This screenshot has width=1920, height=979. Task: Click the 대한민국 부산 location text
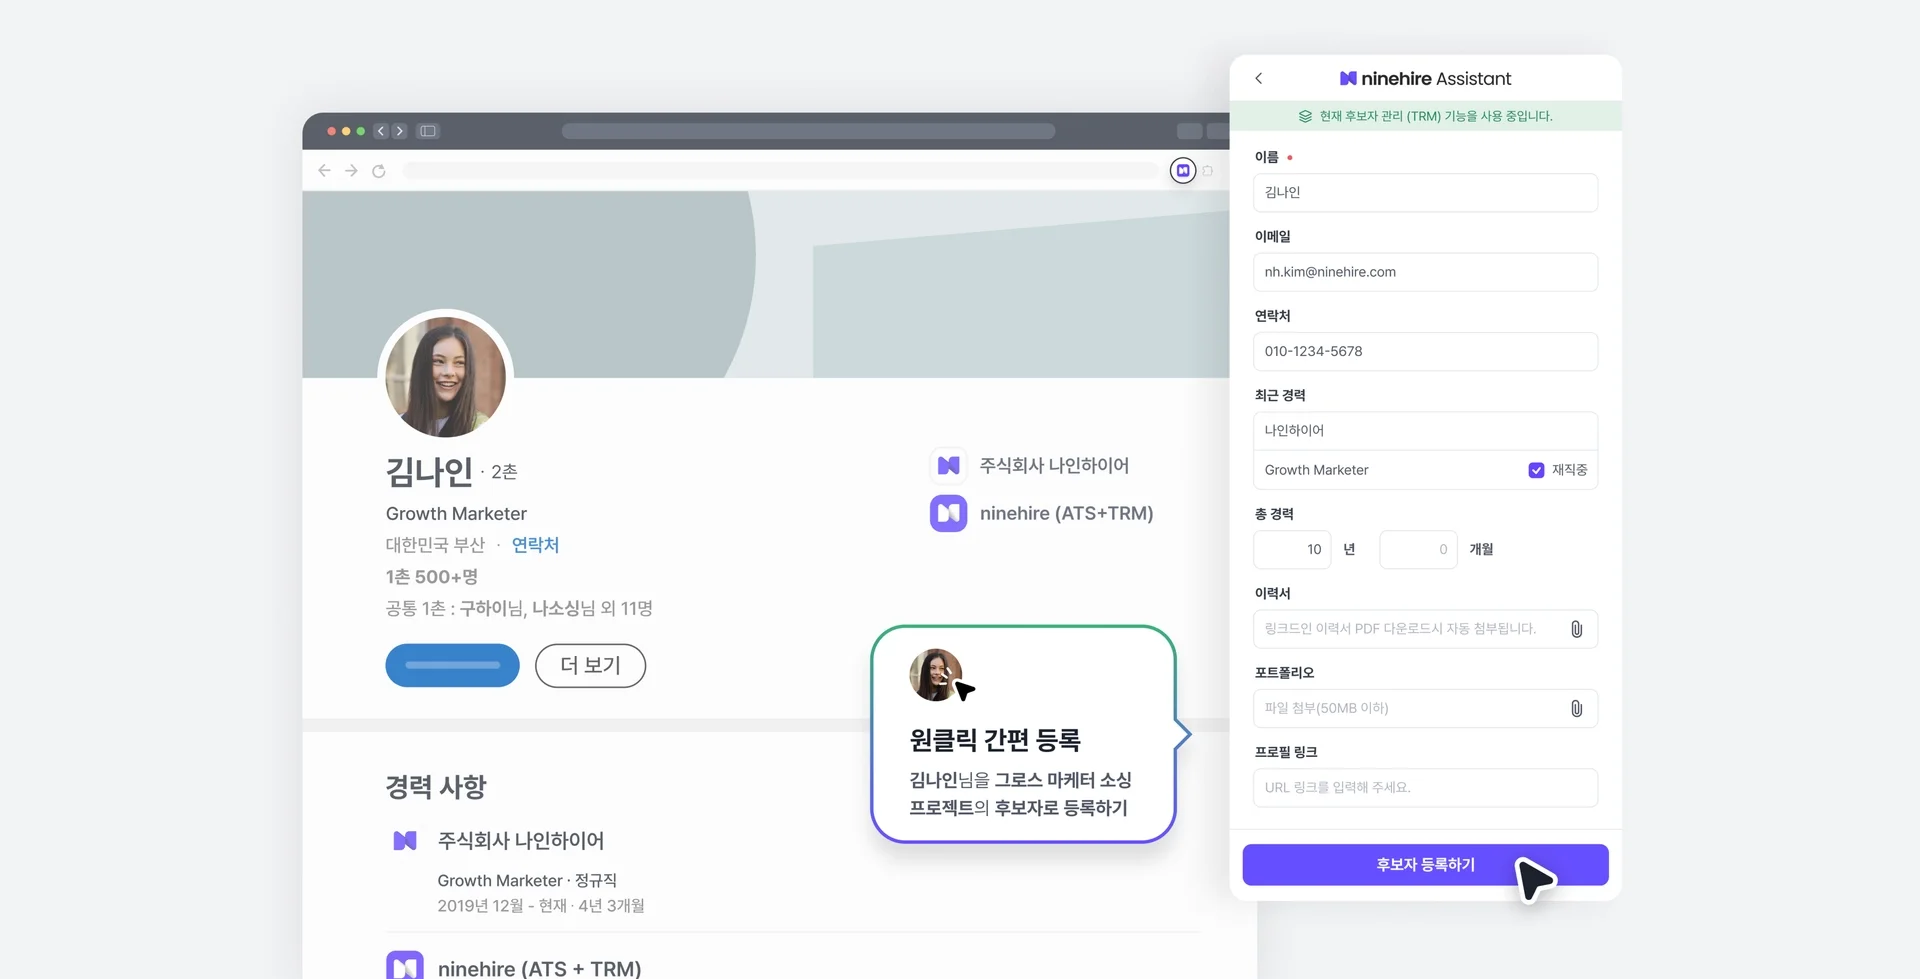[x=435, y=545]
